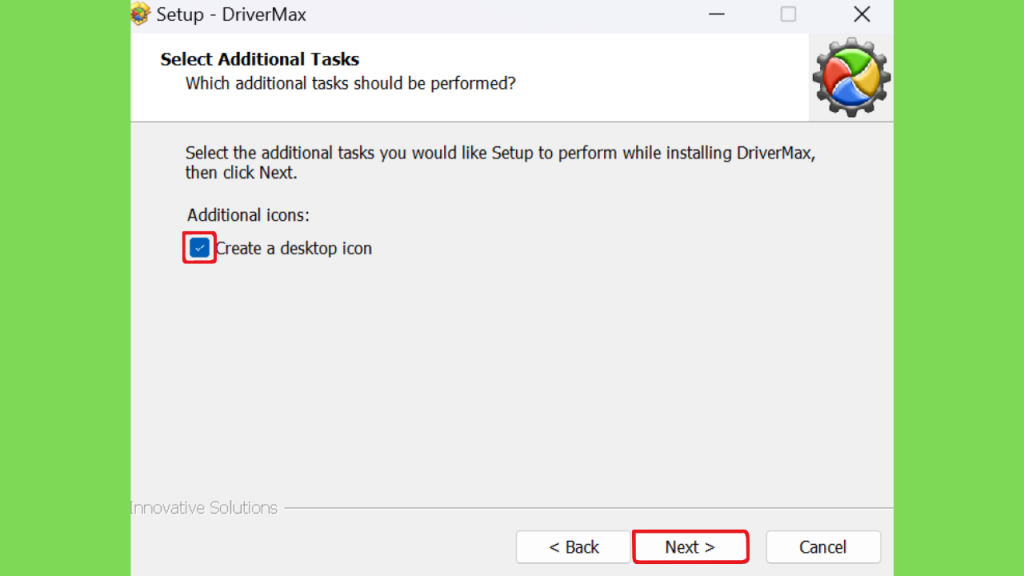Uncheck the Create a desktop icon checkbox
Viewport: 1024px width, 576px height.
[199, 248]
